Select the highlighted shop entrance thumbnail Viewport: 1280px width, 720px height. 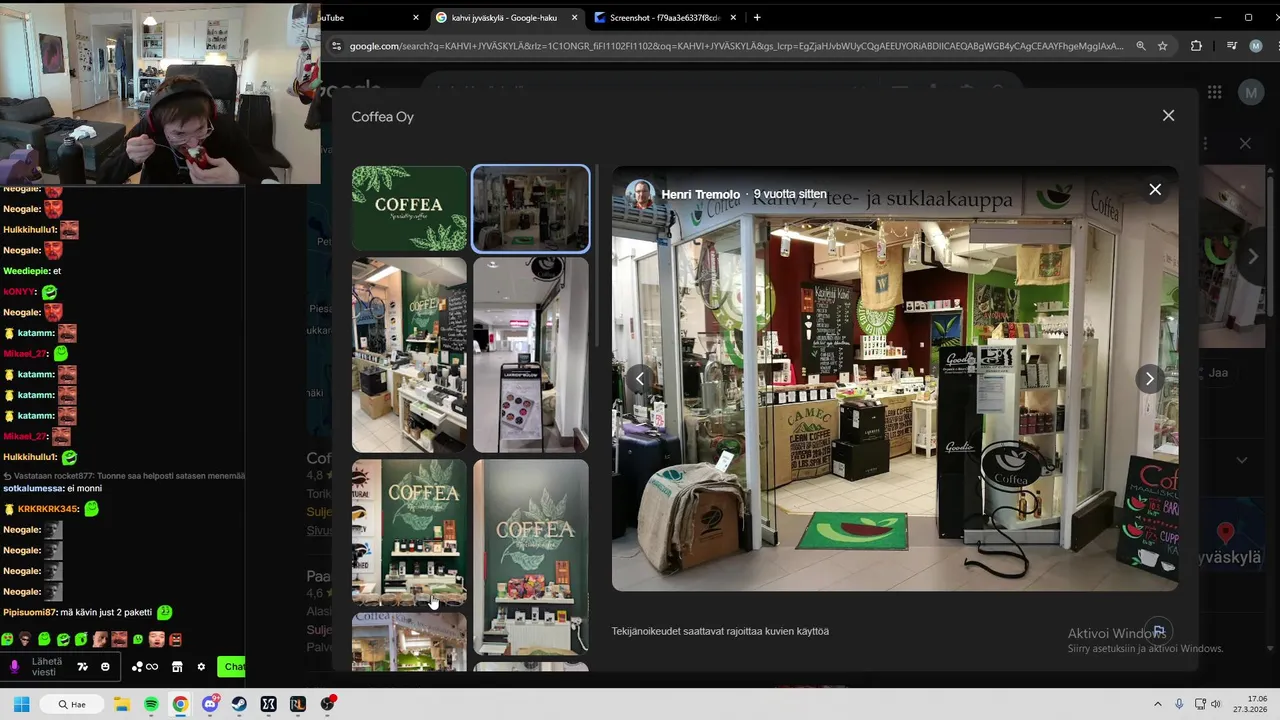tap(530, 208)
